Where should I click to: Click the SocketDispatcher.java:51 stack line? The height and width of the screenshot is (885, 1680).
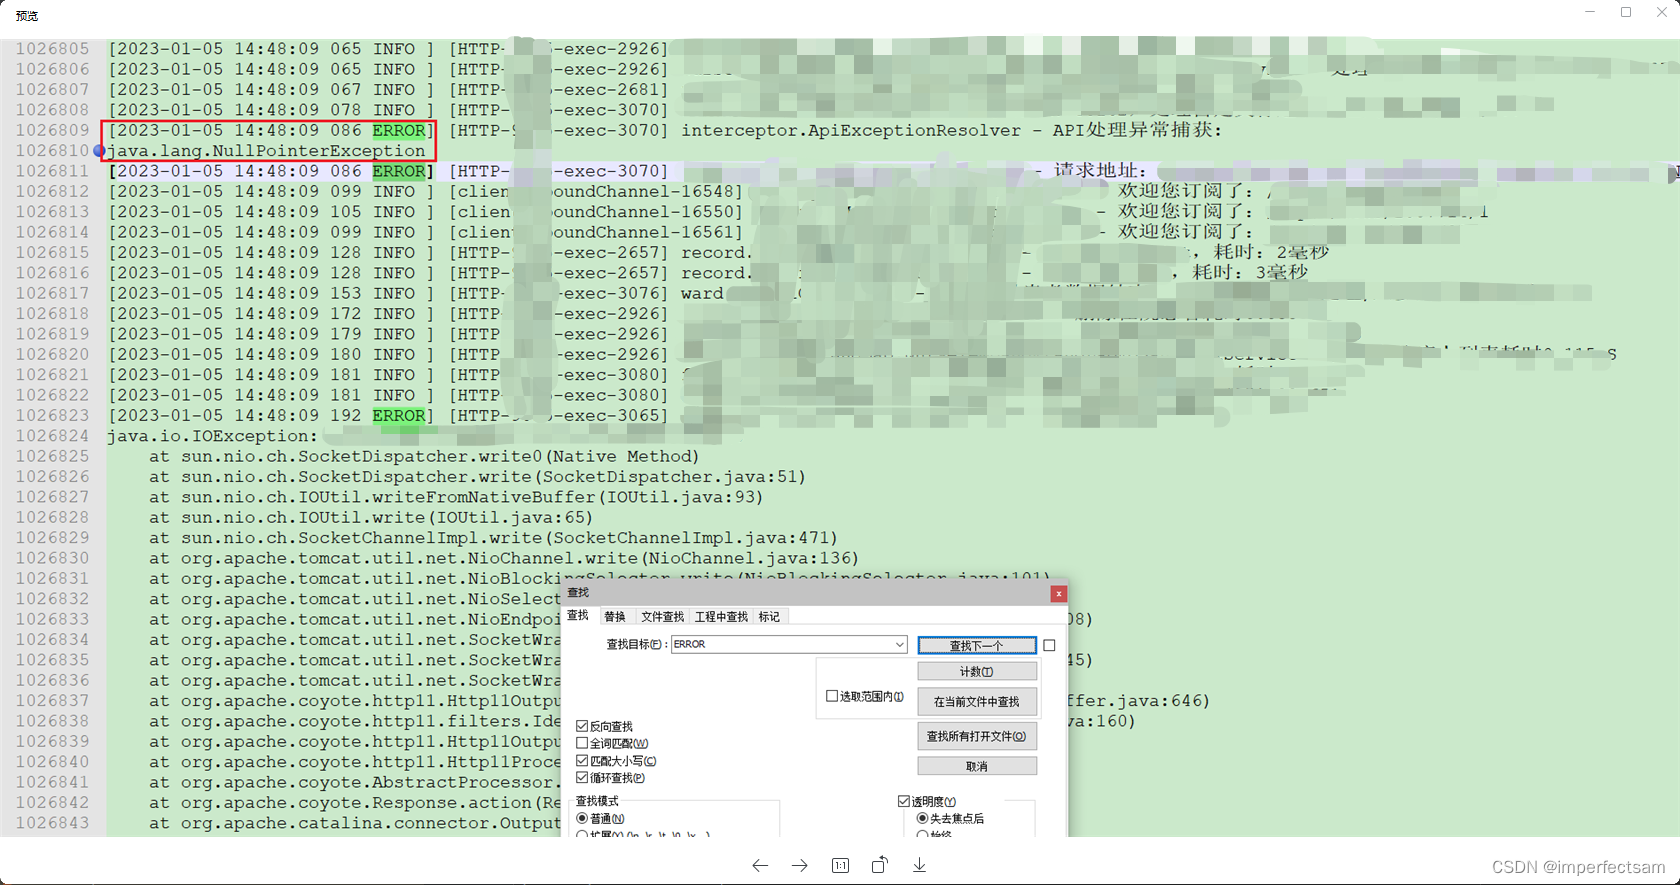tap(477, 477)
